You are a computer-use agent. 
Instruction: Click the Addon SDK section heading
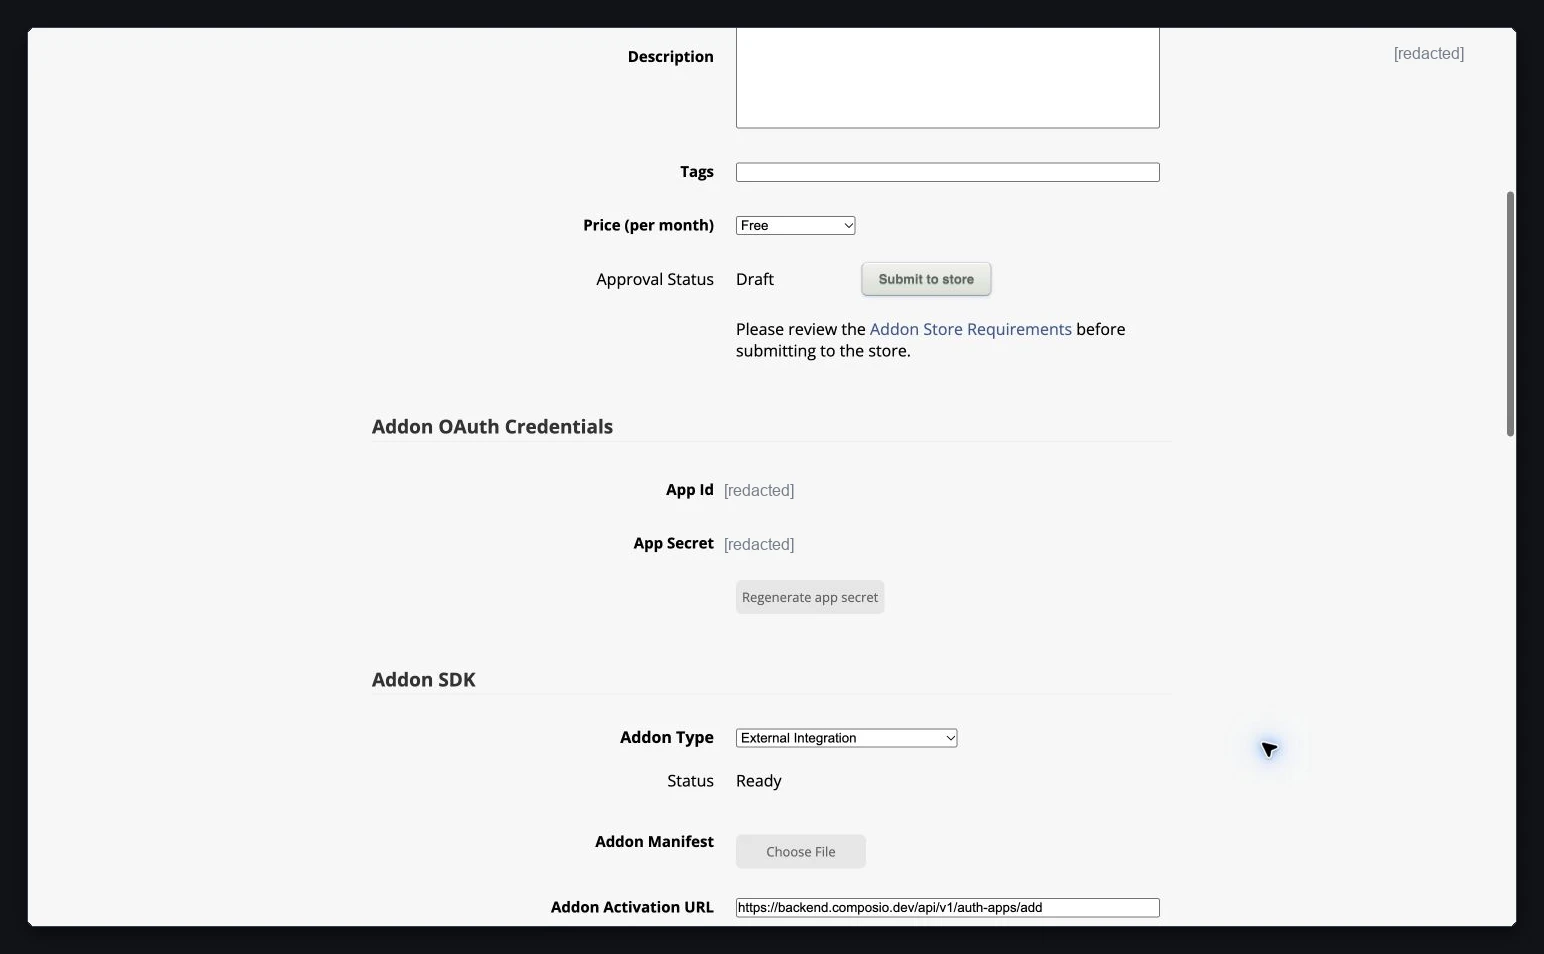424,680
